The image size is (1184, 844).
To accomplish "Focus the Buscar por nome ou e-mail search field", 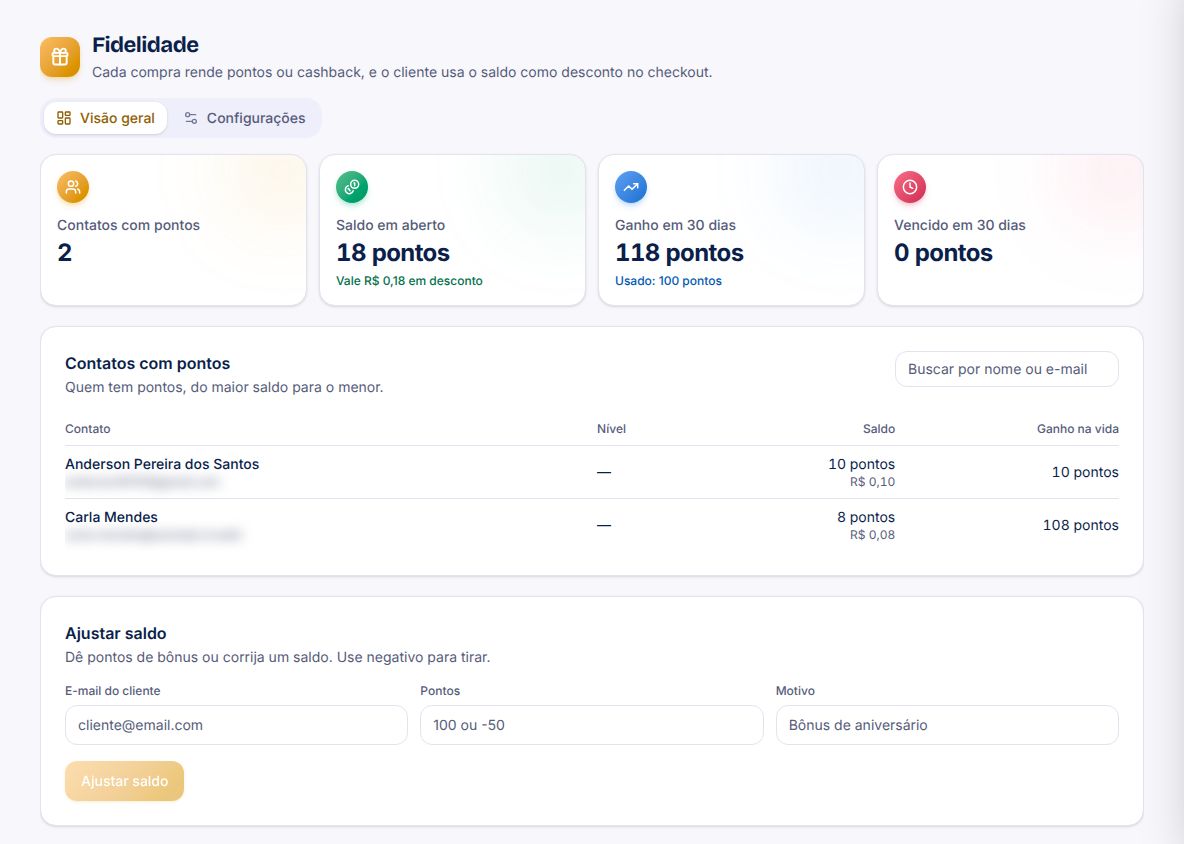I will [1007, 369].
